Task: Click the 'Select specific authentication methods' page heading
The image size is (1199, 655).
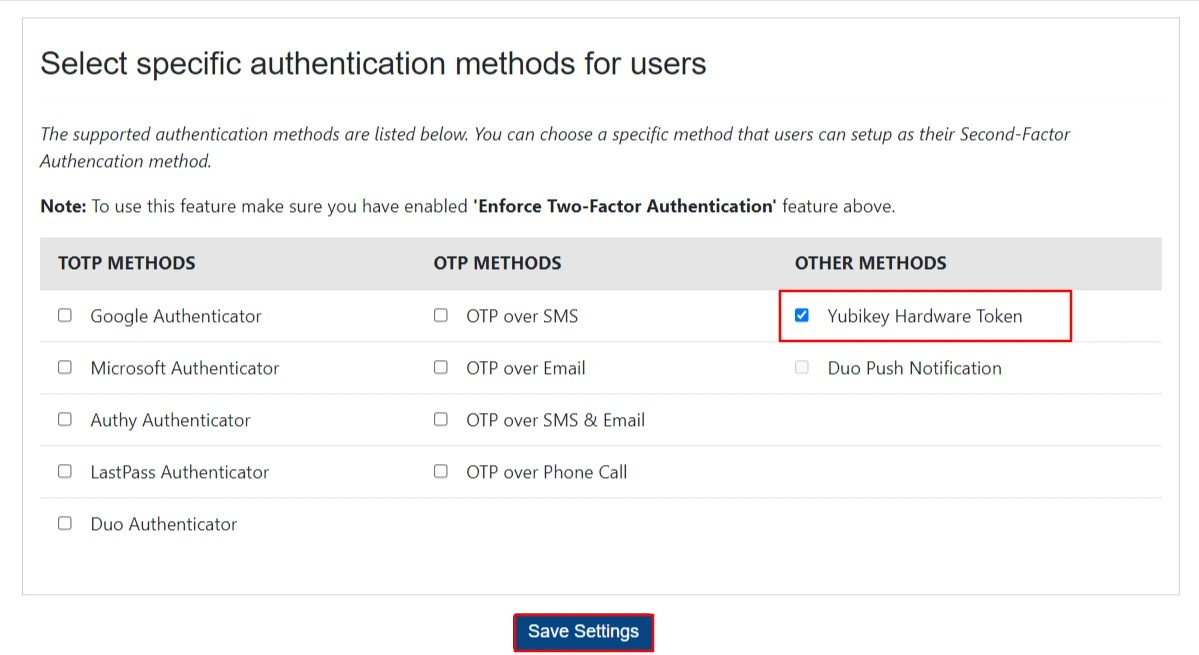Action: click(373, 65)
